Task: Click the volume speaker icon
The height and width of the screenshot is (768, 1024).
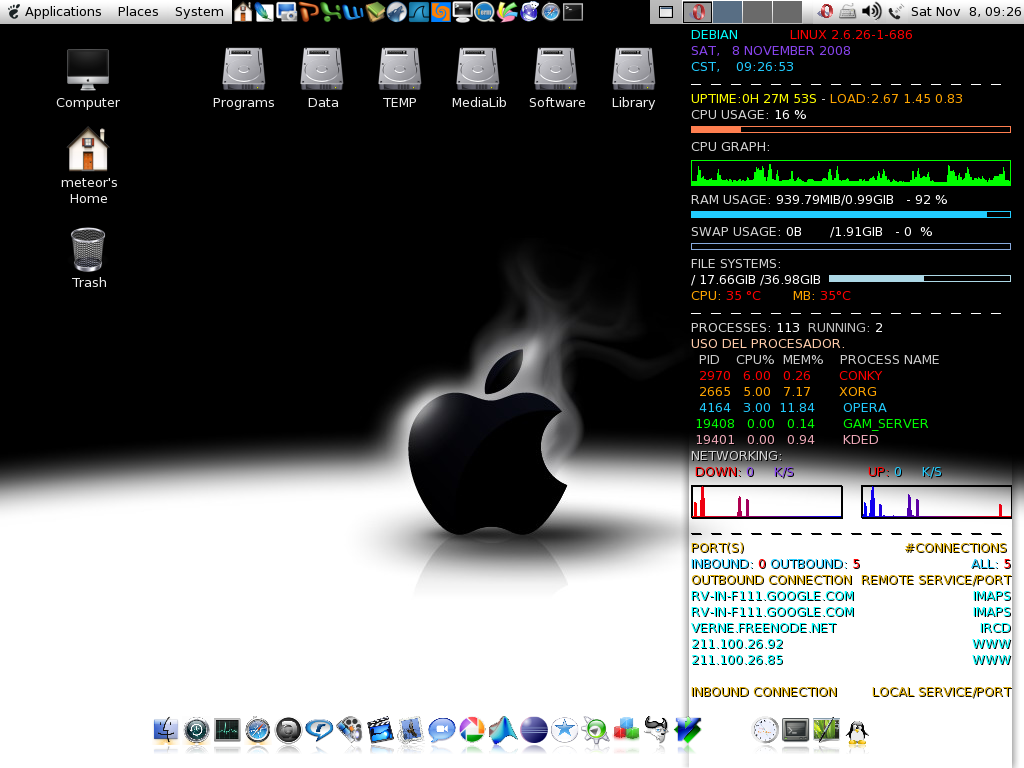Action: point(871,11)
